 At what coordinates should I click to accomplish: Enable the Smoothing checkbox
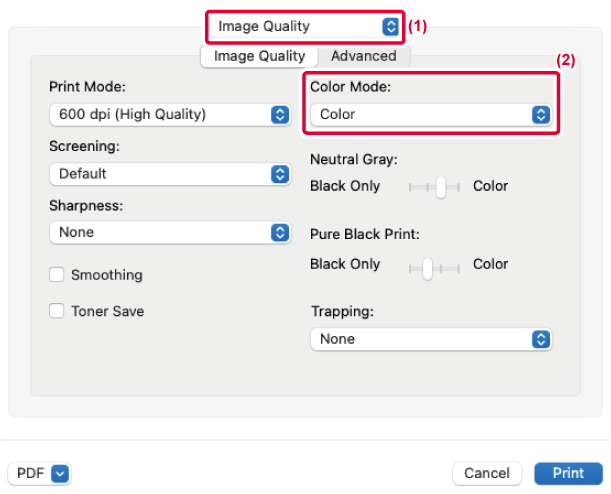tap(57, 275)
